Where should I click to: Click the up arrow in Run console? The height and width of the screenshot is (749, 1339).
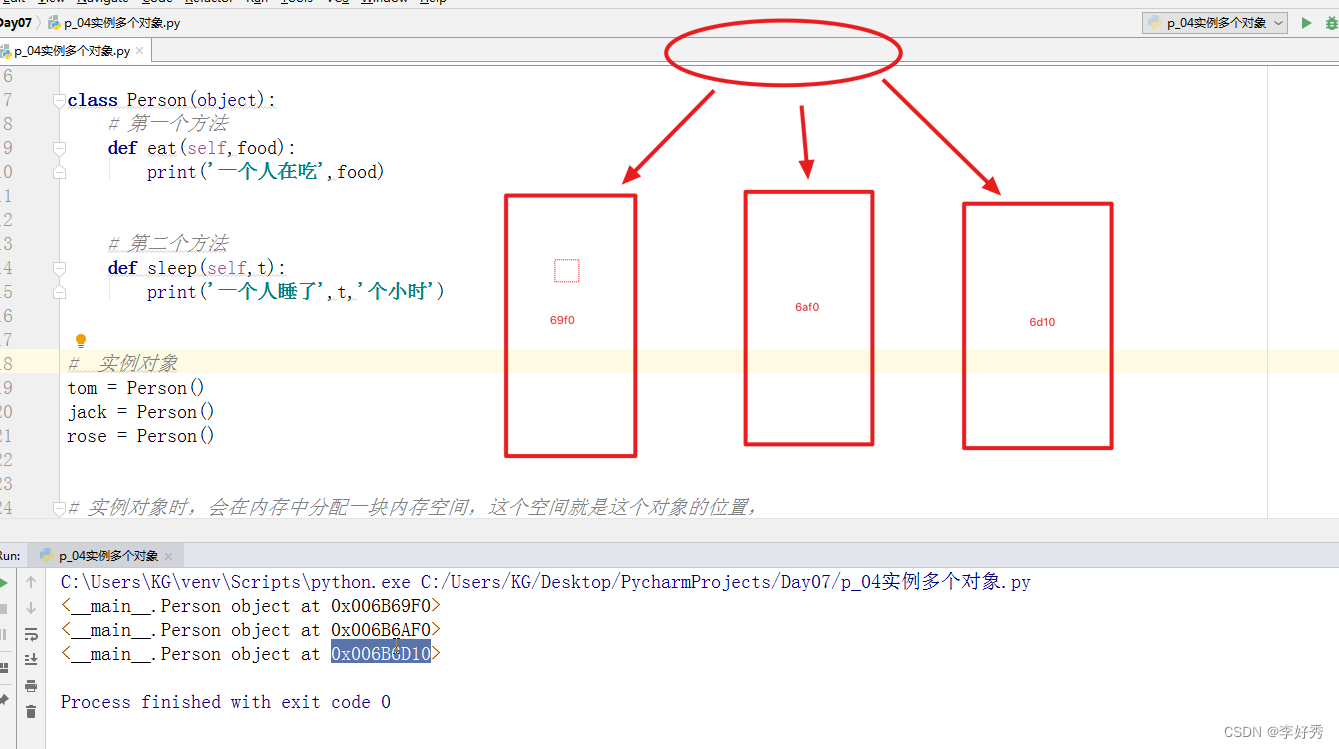(x=31, y=582)
